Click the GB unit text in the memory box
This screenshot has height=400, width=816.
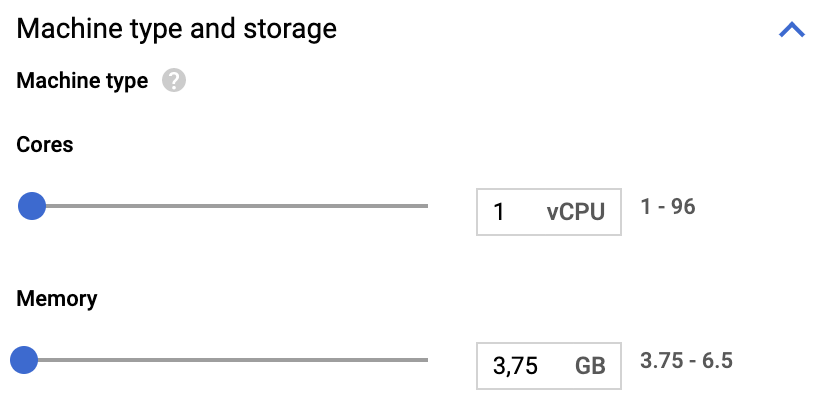590,366
